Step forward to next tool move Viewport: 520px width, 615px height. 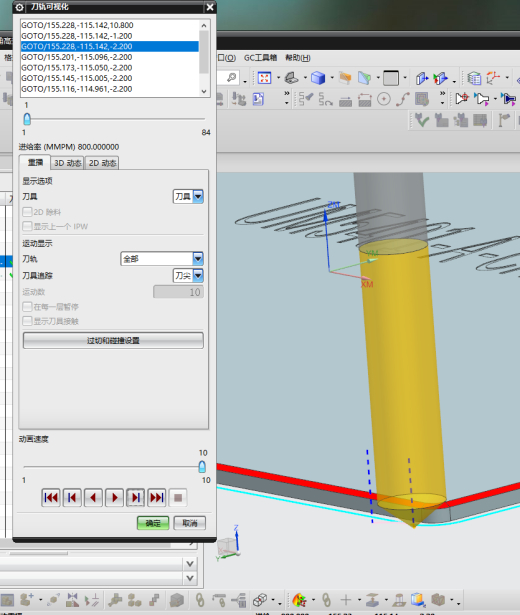coord(136,498)
